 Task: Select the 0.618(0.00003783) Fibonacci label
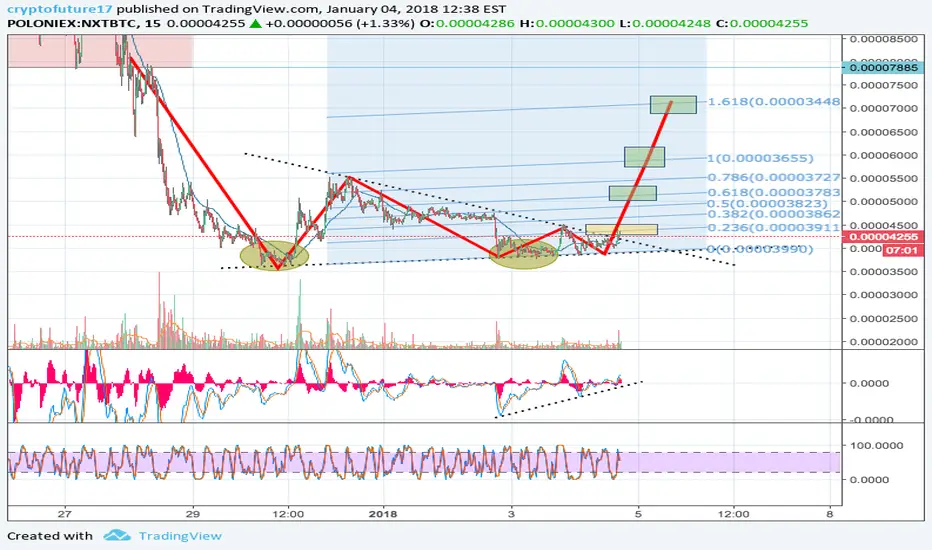[774, 192]
